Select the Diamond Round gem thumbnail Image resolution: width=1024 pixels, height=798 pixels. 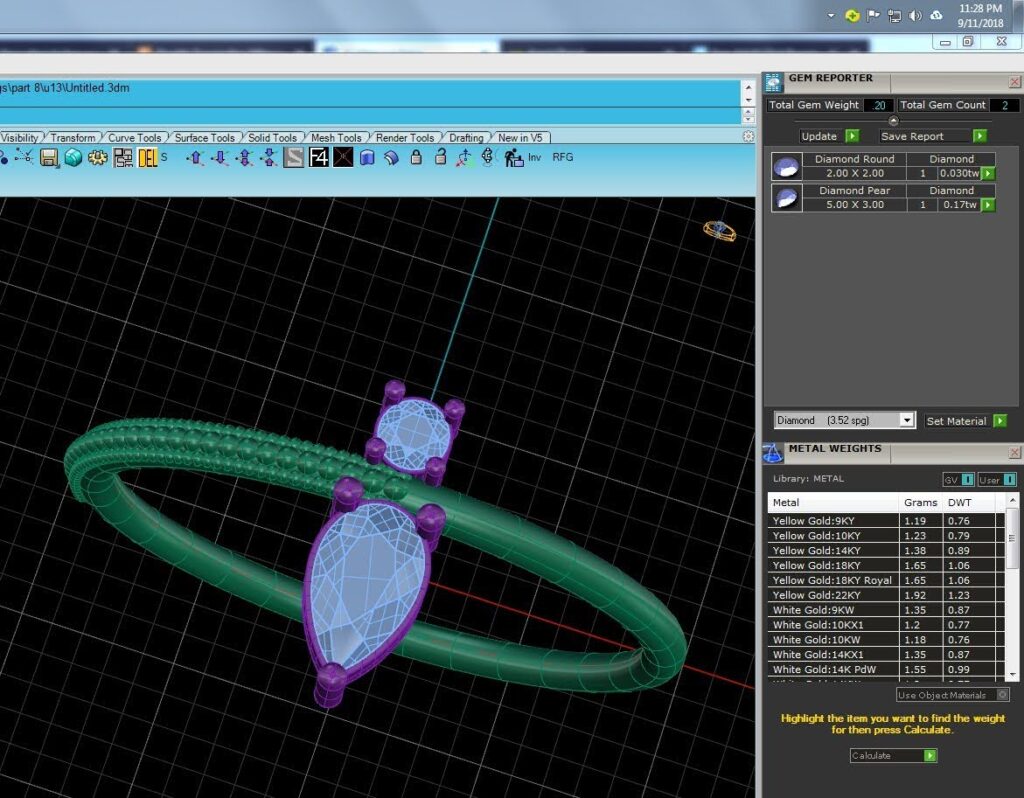(x=786, y=166)
